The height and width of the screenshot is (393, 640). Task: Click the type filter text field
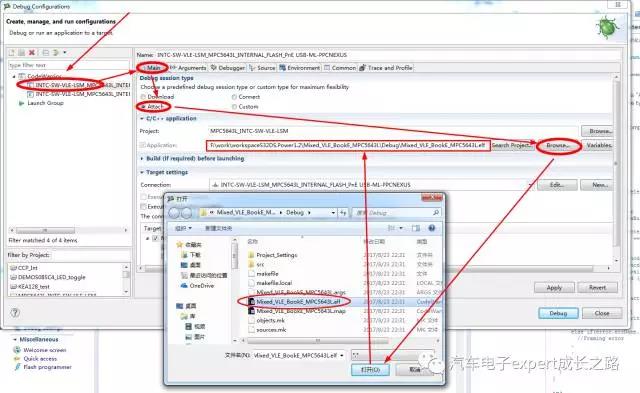point(68,65)
